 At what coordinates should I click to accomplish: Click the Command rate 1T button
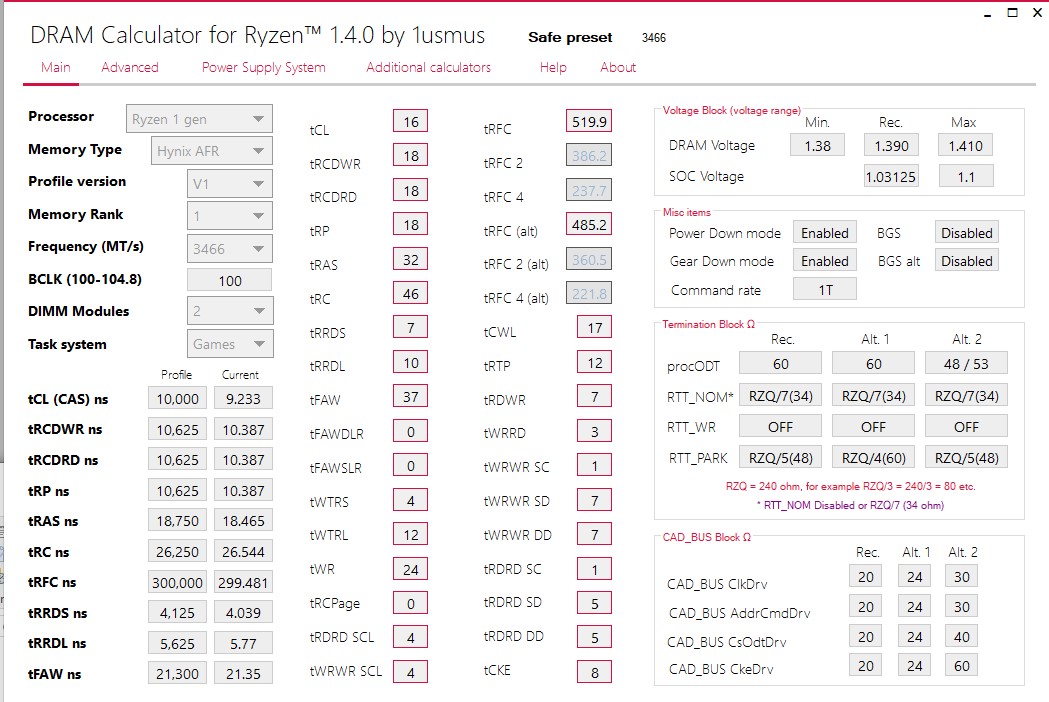(x=825, y=290)
